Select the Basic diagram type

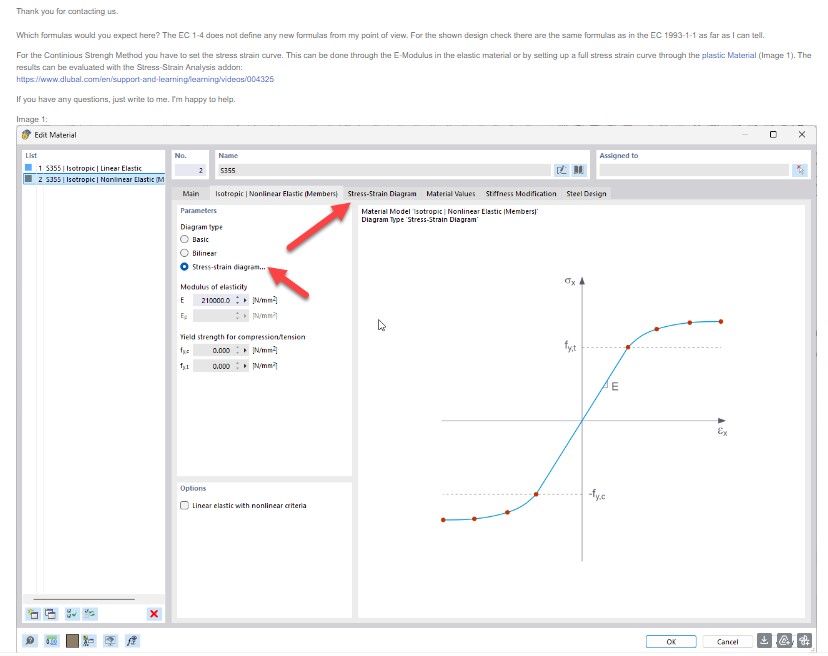184,240
